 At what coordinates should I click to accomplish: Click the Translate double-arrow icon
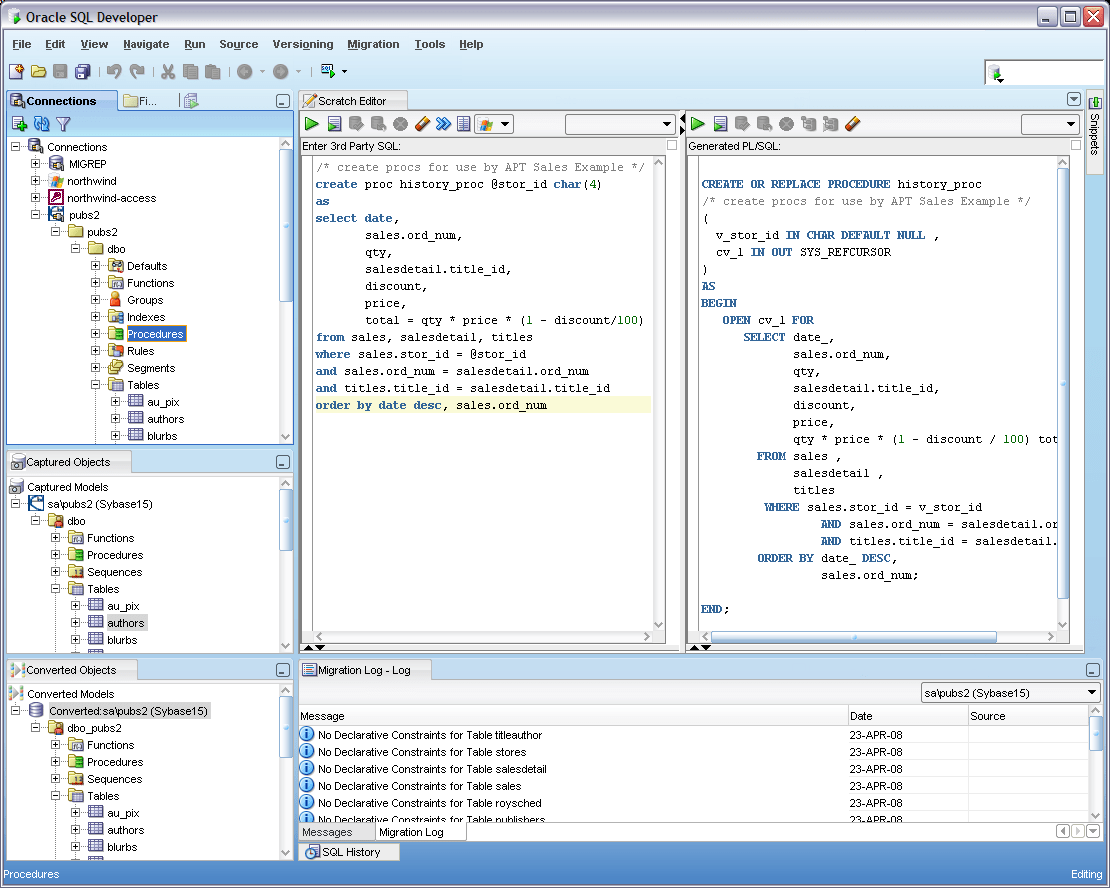[443, 122]
